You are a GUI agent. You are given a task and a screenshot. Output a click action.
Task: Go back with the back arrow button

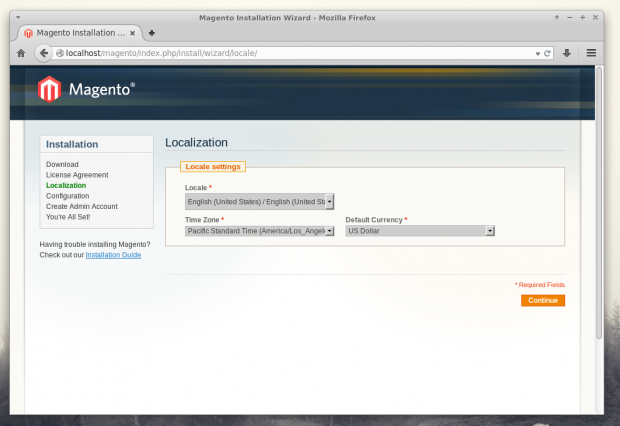[43, 53]
